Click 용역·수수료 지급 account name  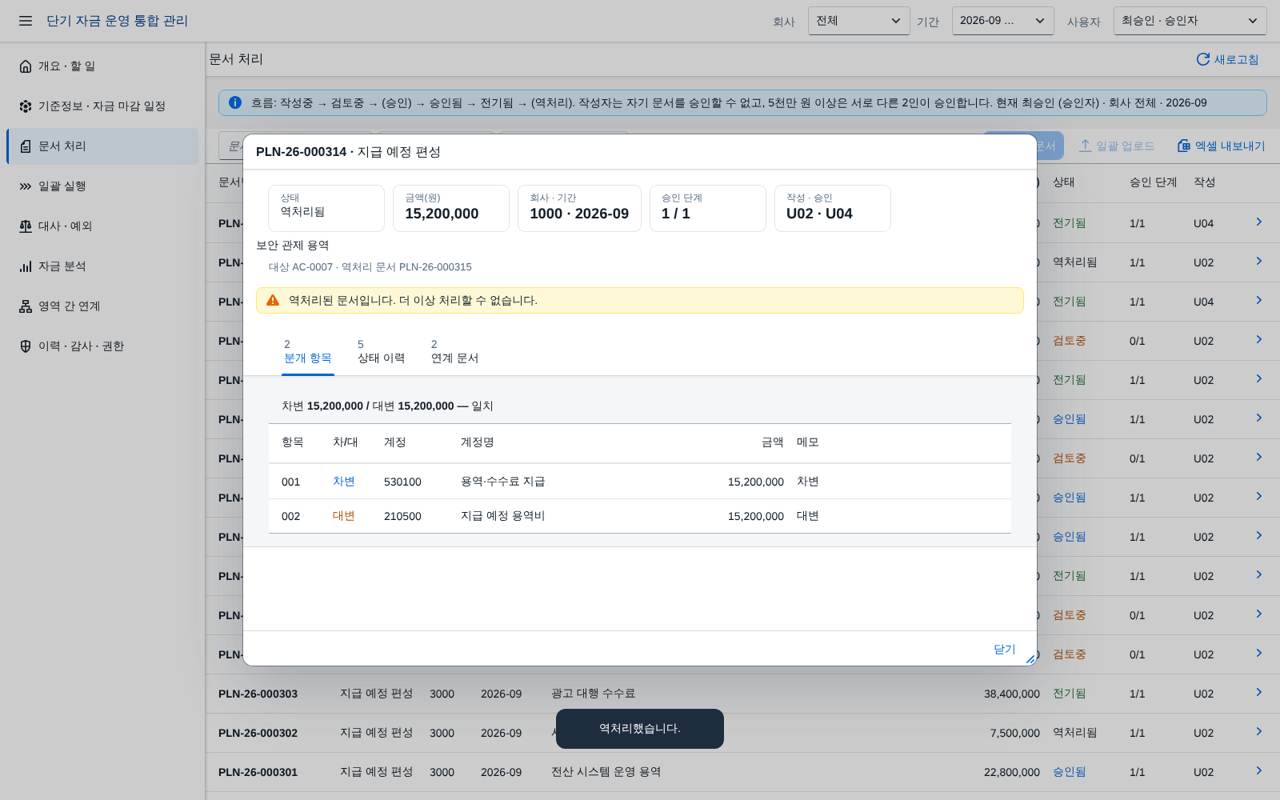tap(503, 481)
